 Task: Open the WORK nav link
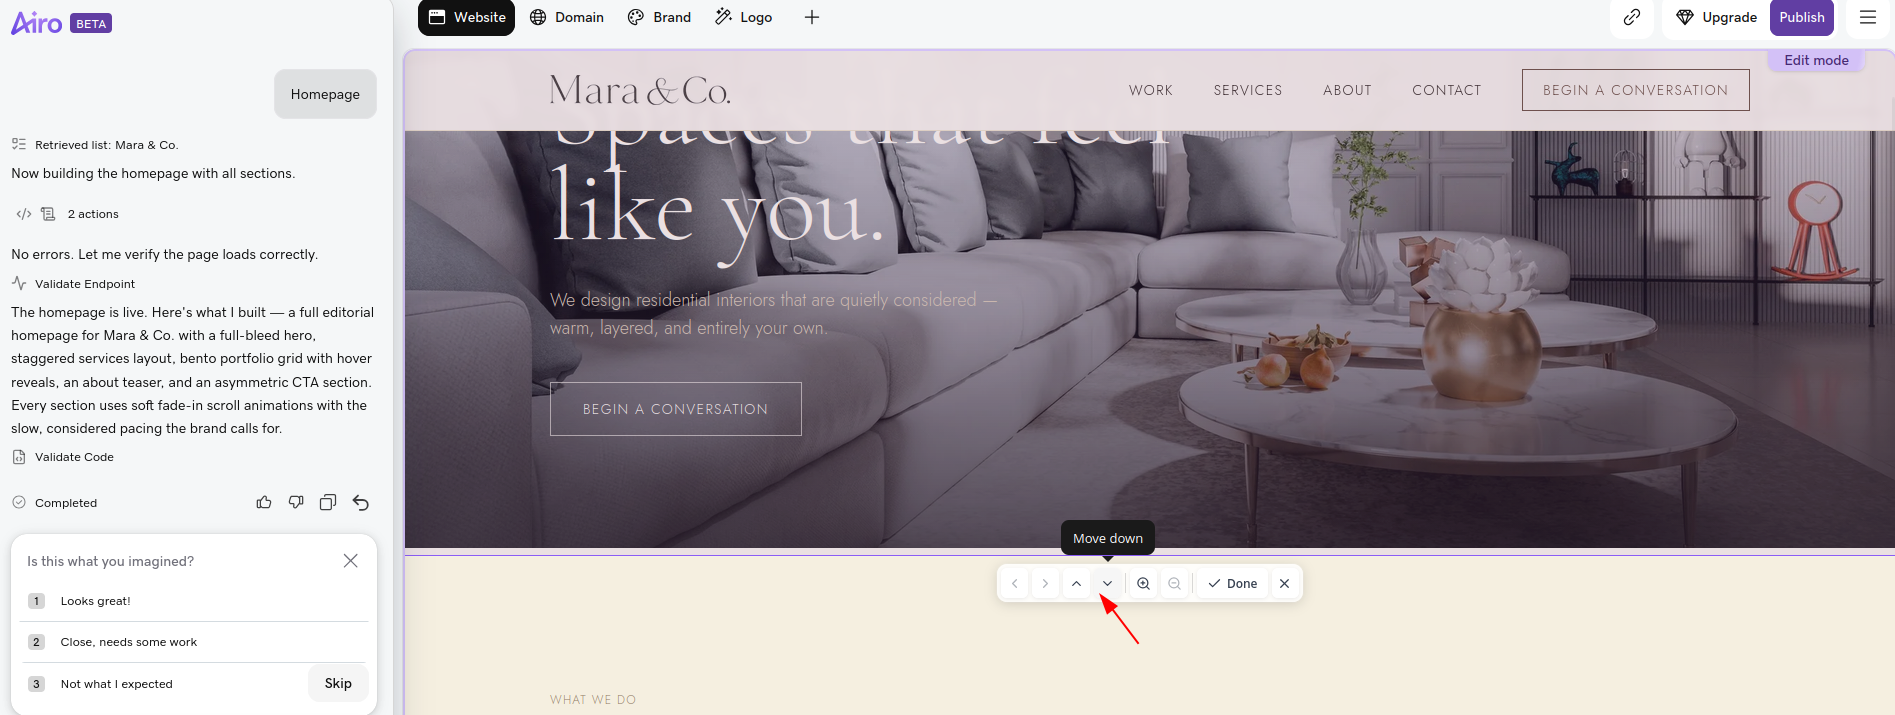pyautogui.click(x=1151, y=90)
